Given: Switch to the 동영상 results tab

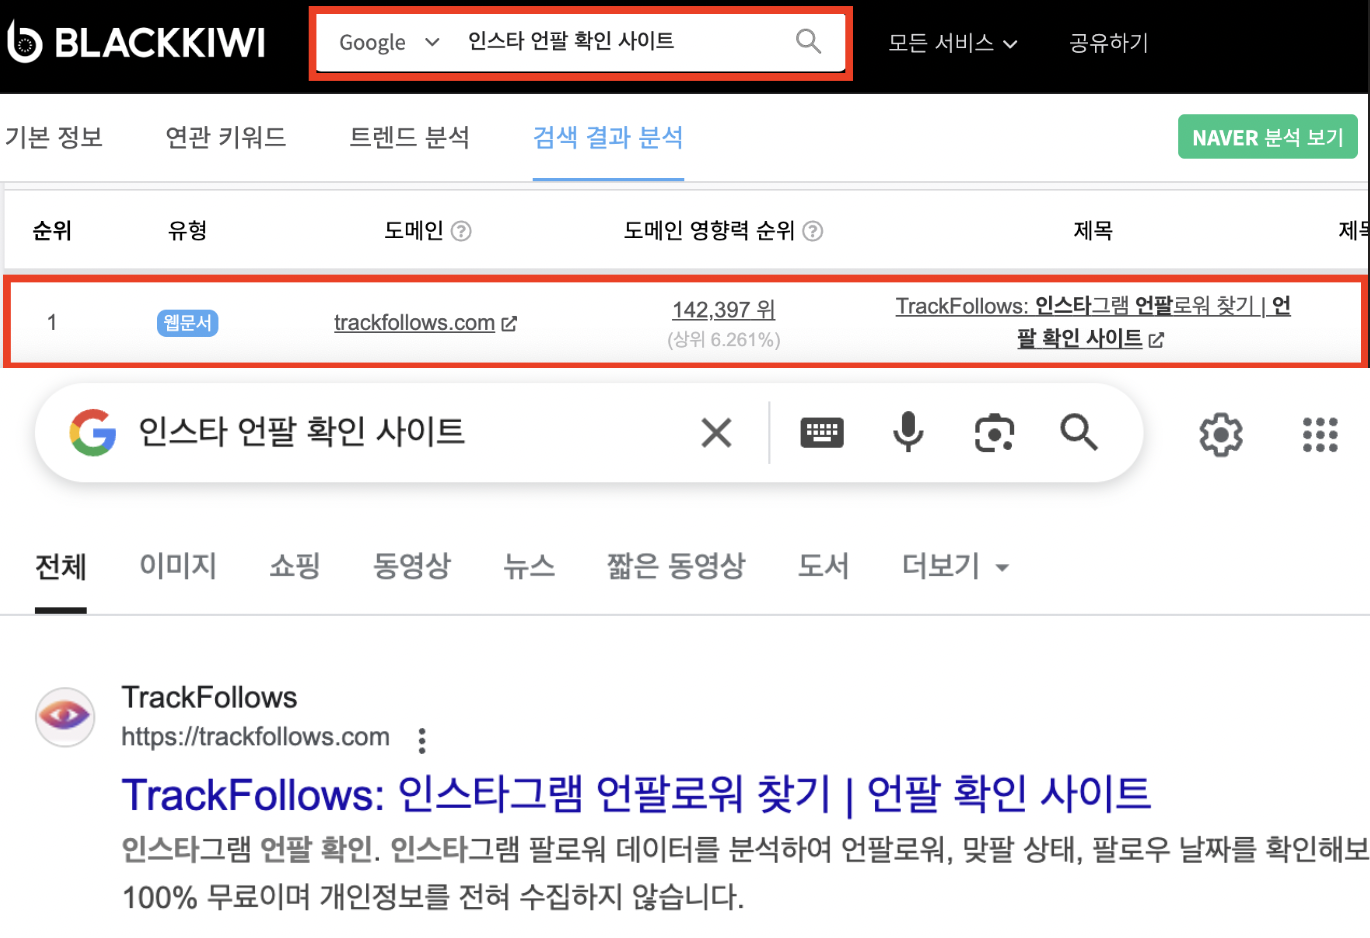Looking at the screenshot, I should [x=412, y=566].
